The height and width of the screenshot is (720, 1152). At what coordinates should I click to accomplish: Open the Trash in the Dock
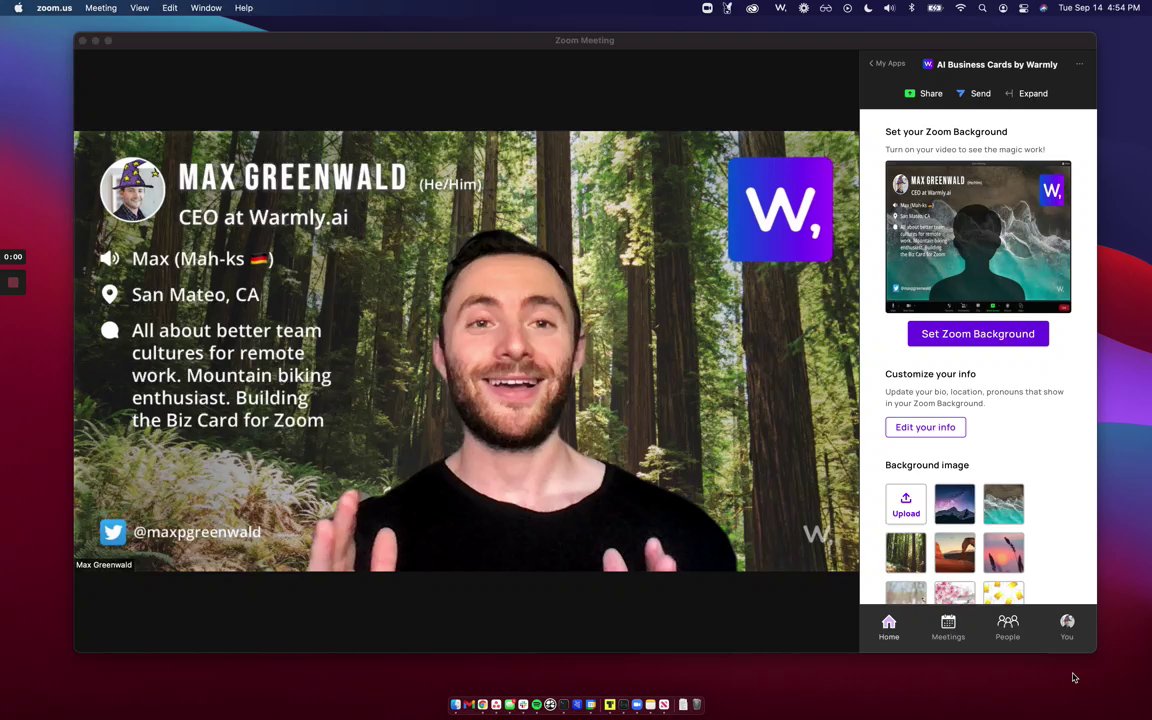[x=697, y=705]
